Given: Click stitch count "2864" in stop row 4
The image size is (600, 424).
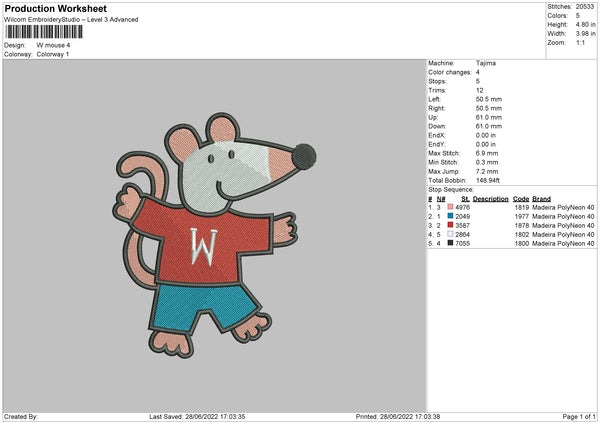Looking at the screenshot, I should pyautogui.click(x=462, y=234).
